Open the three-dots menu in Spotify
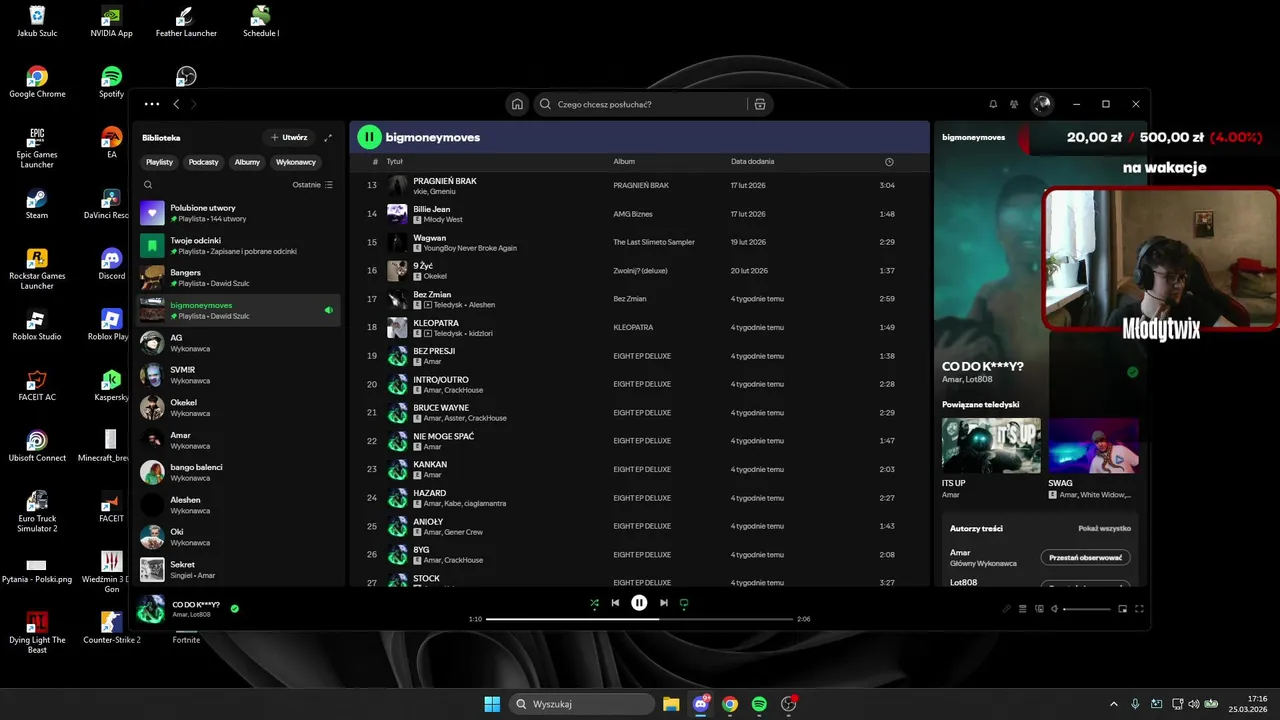Image resolution: width=1280 pixels, height=720 pixels. [151, 104]
